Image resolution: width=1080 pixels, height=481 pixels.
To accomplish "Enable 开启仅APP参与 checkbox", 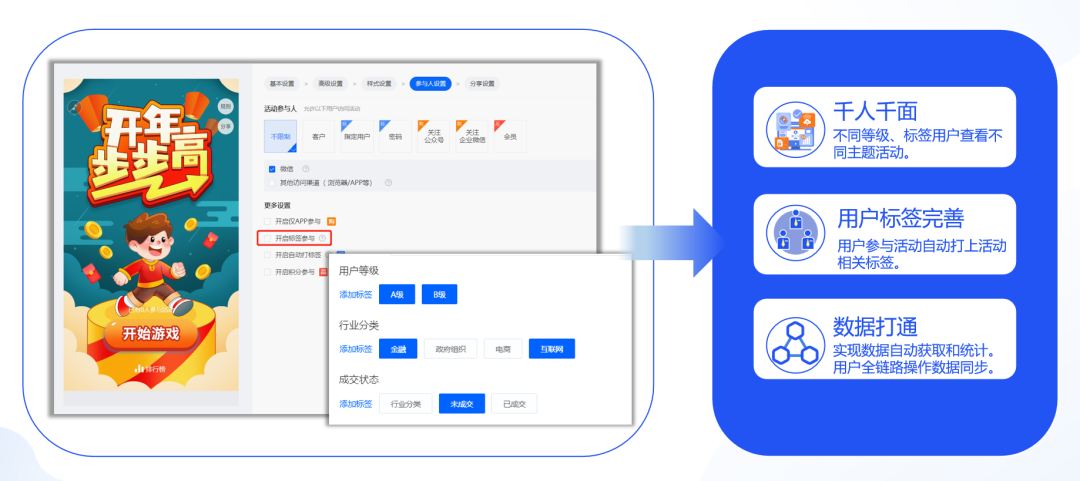I will pyautogui.click(x=267, y=221).
